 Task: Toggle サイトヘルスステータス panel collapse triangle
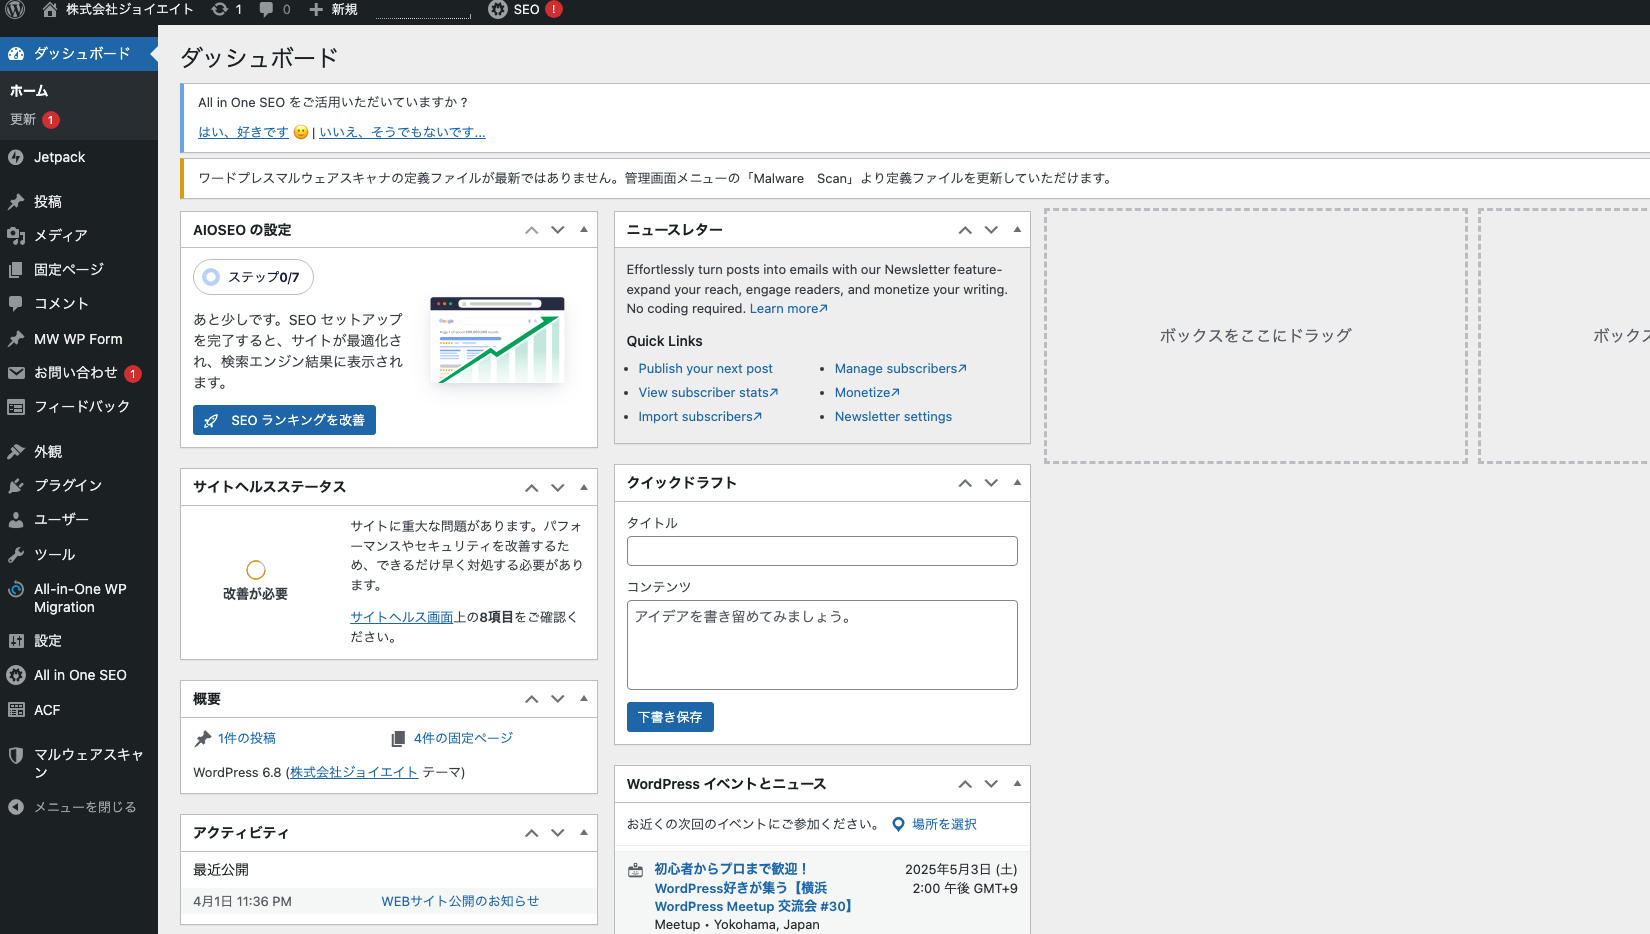(584, 487)
